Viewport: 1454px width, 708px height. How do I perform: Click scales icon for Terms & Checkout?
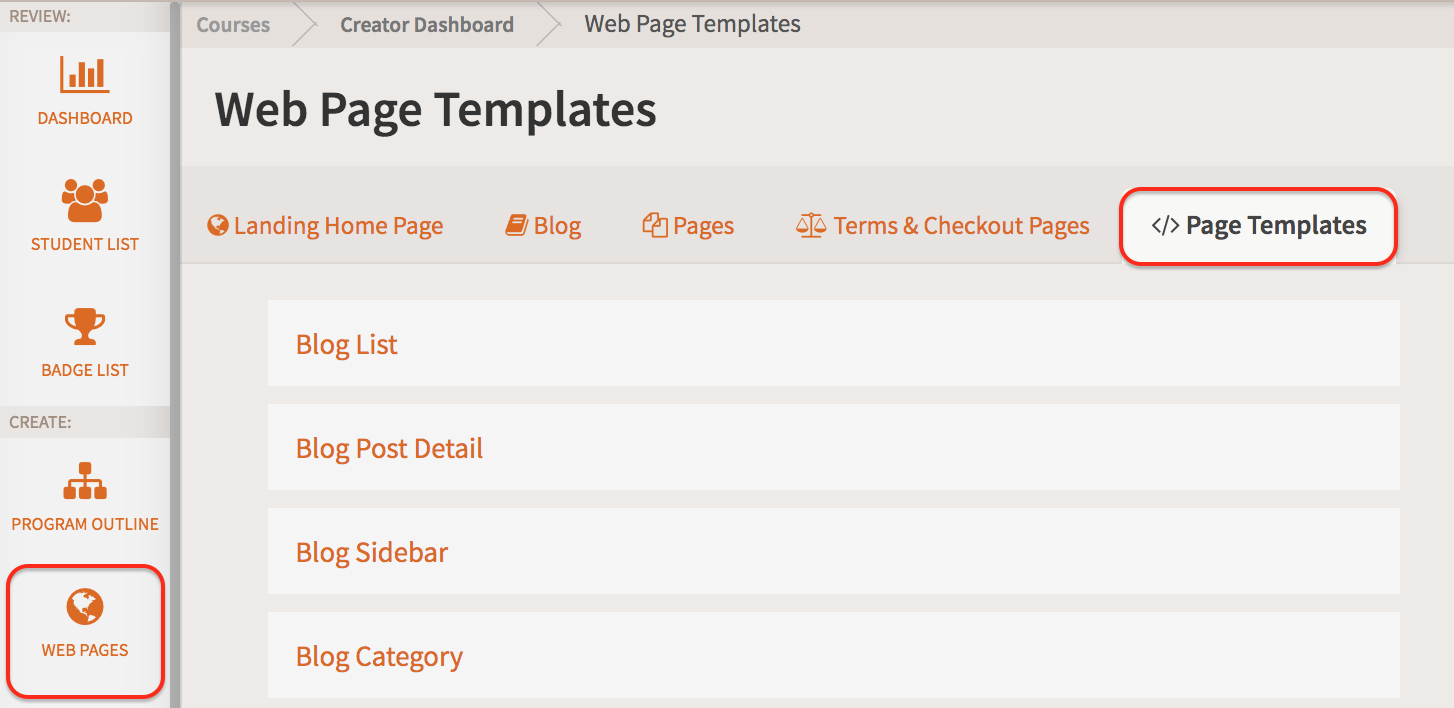pyautogui.click(x=811, y=225)
